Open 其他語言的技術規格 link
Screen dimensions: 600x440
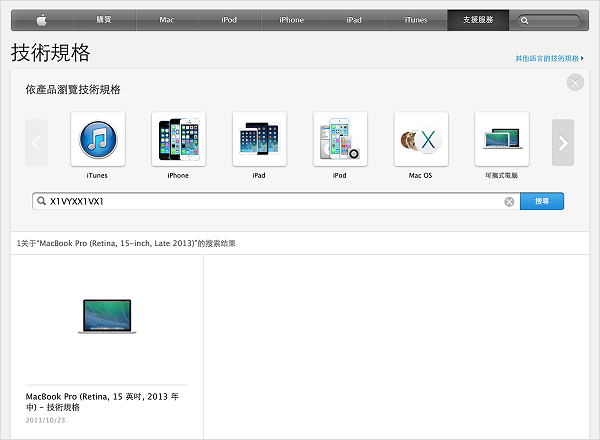click(x=549, y=58)
